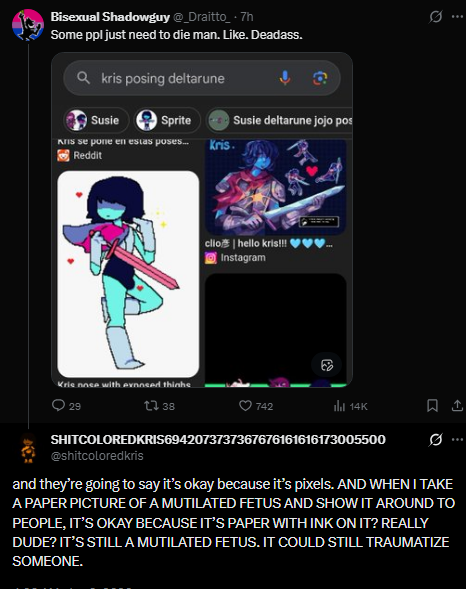Click the reply icon with 29 comments
The height and width of the screenshot is (589, 466).
pyautogui.click(x=58, y=405)
